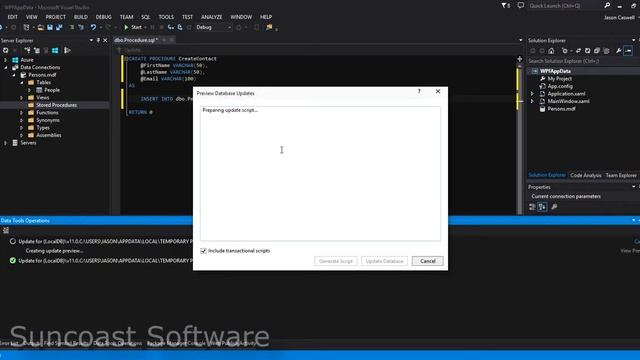Click the Generate Script button
This screenshot has width=640, height=360.
coord(336,261)
